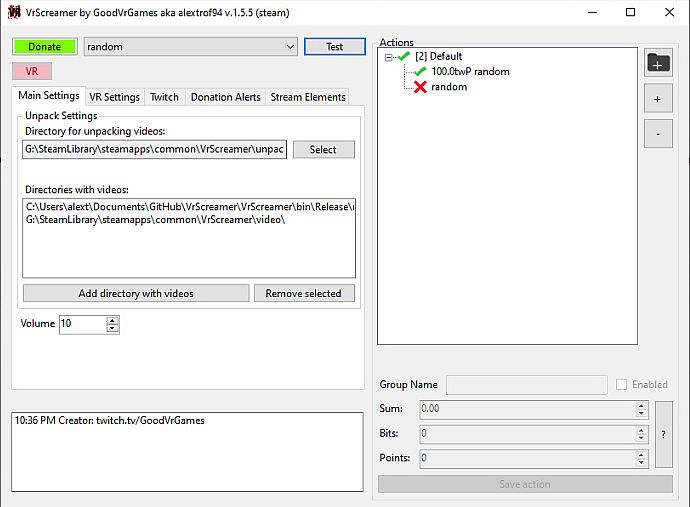The image size is (690, 507).
Task: Click the plus button to add action
Action: [x=658, y=99]
